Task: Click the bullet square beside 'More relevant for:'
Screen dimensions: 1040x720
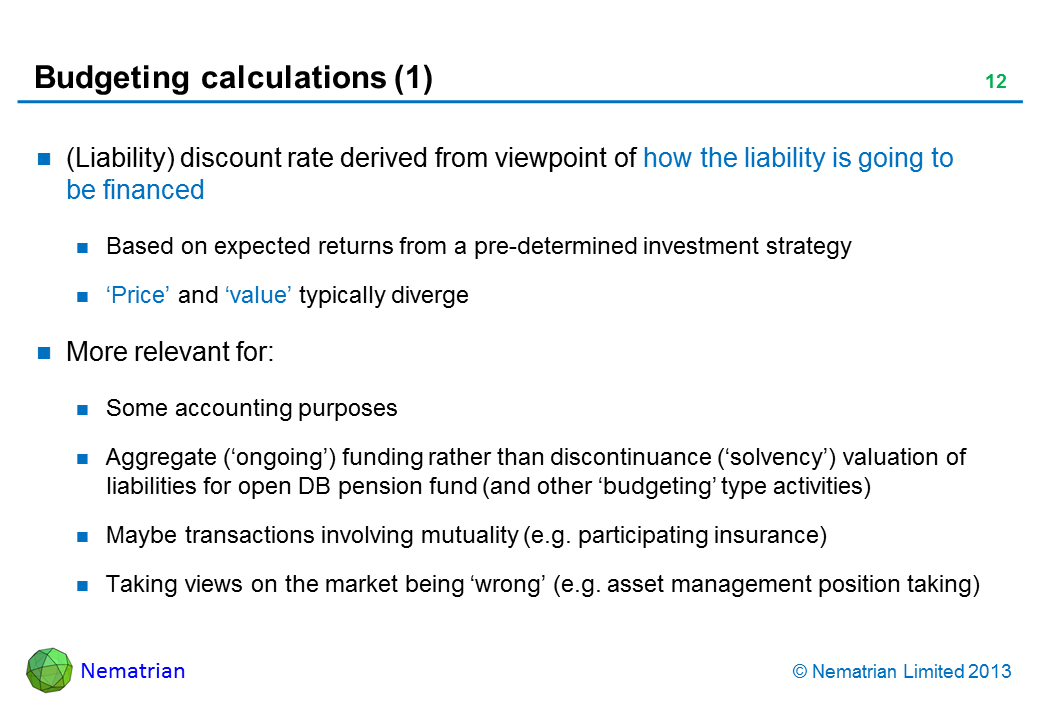Action: coord(45,352)
